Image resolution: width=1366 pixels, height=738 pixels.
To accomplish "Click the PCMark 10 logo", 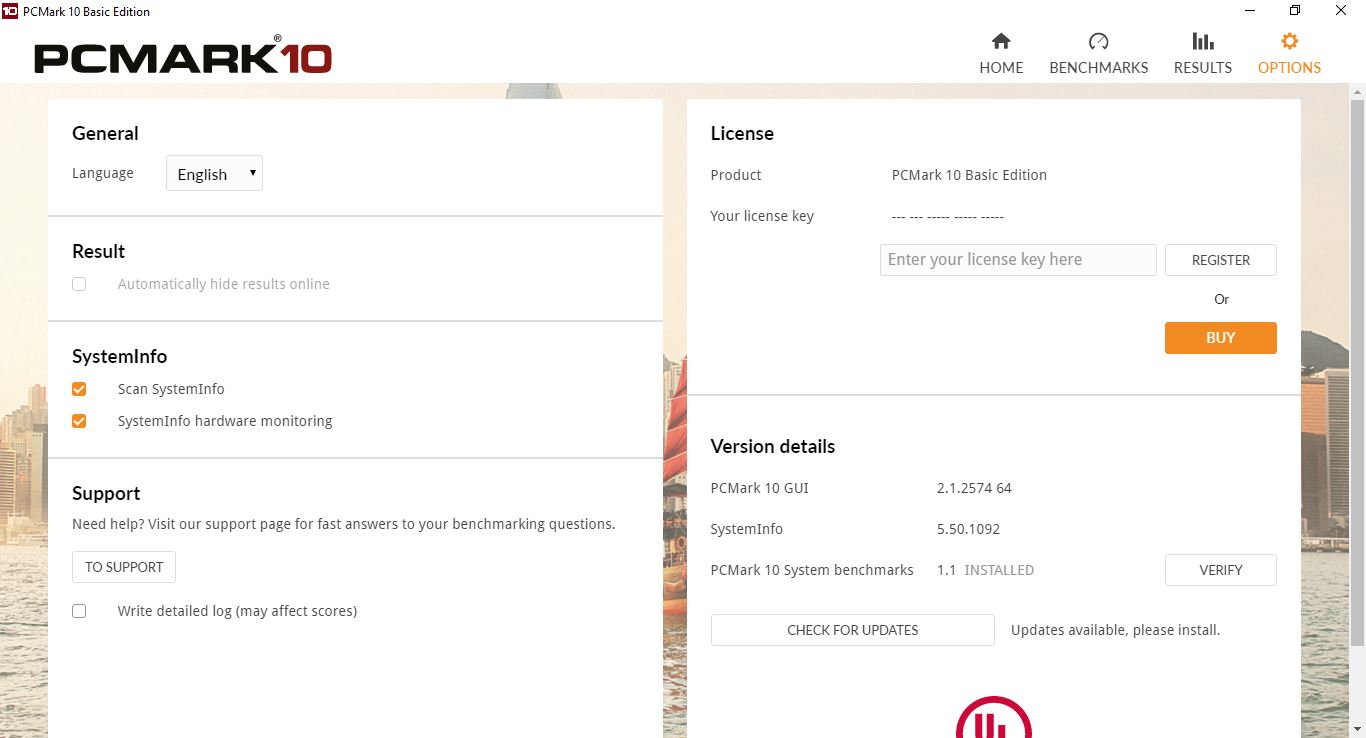I will pos(183,56).
